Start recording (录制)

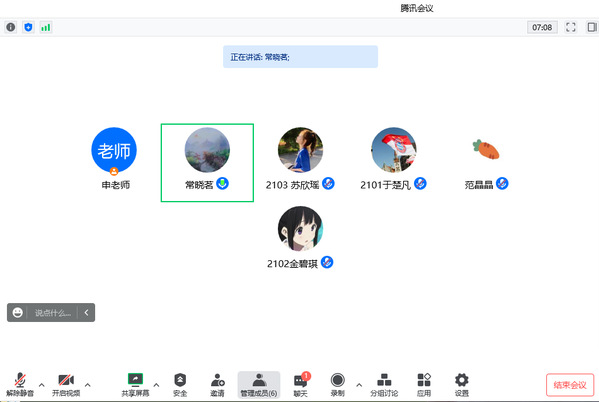click(x=337, y=385)
